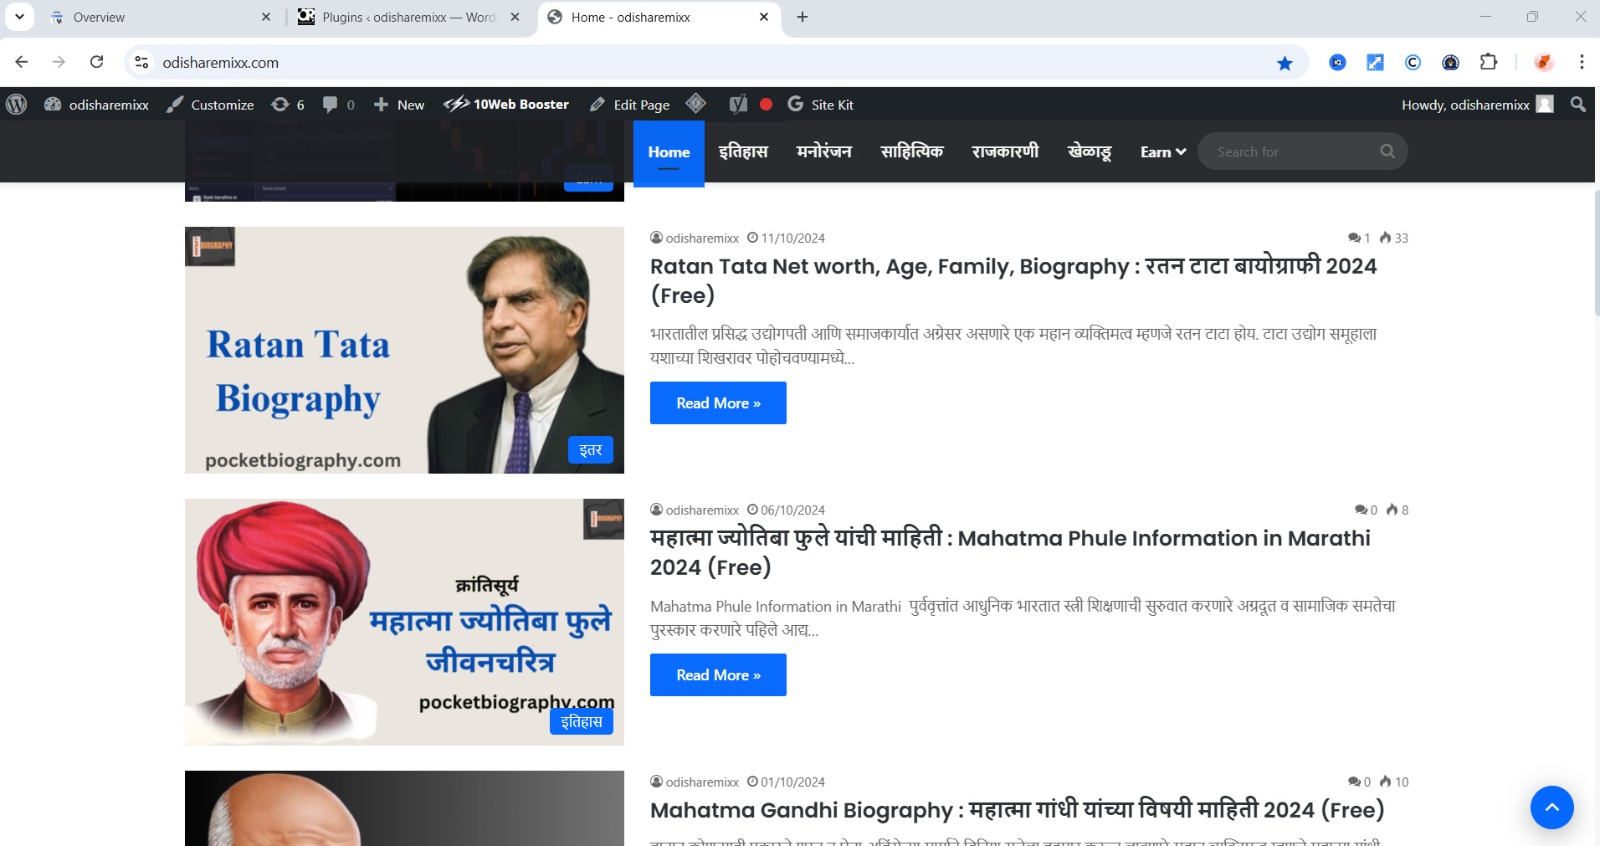
Task: Open the Mahatma Phule thumbnail image
Action: pyautogui.click(x=404, y=622)
